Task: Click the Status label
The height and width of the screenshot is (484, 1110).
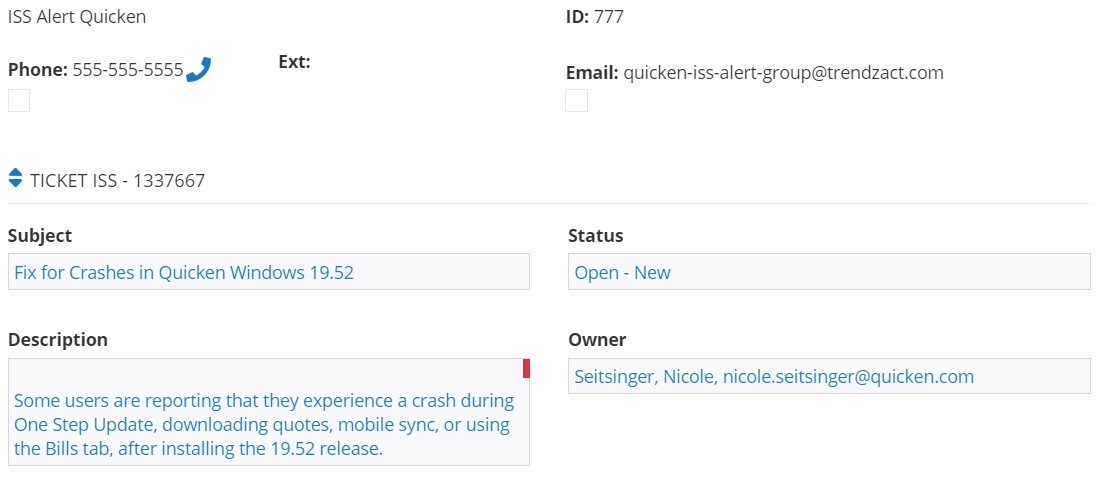Action: [595, 236]
